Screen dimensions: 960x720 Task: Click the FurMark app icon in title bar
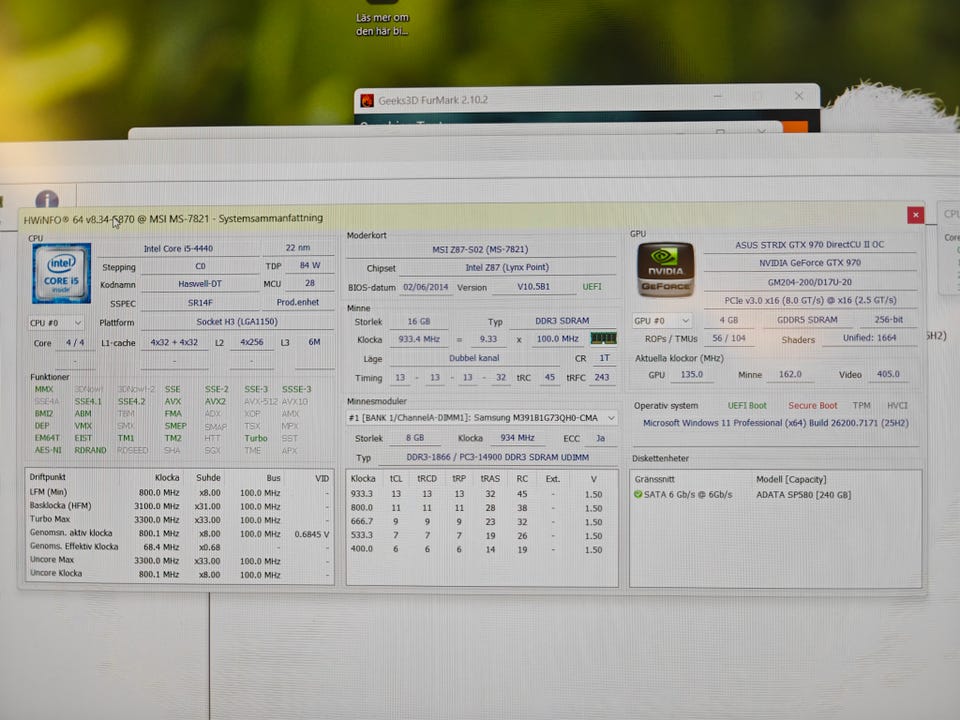coord(367,100)
